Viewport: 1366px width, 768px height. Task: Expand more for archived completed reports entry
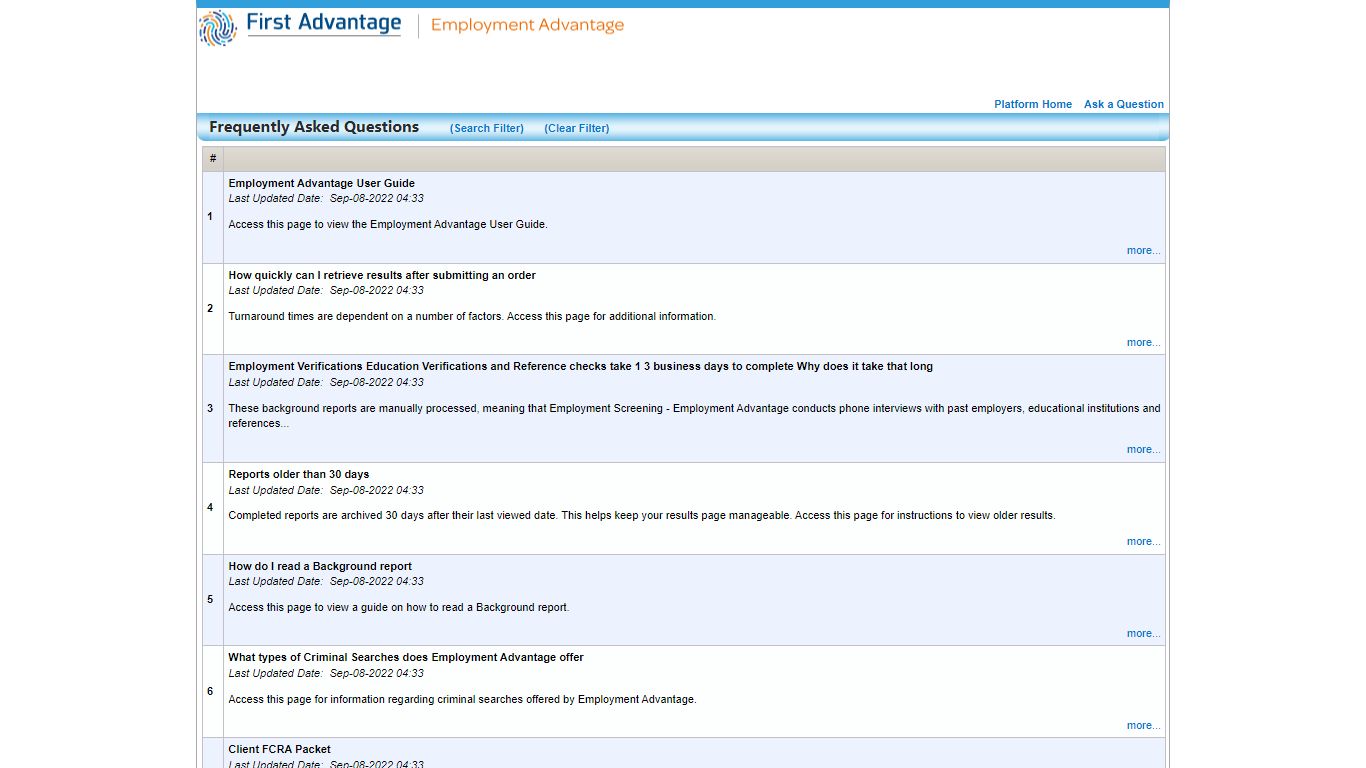(1143, 542)
